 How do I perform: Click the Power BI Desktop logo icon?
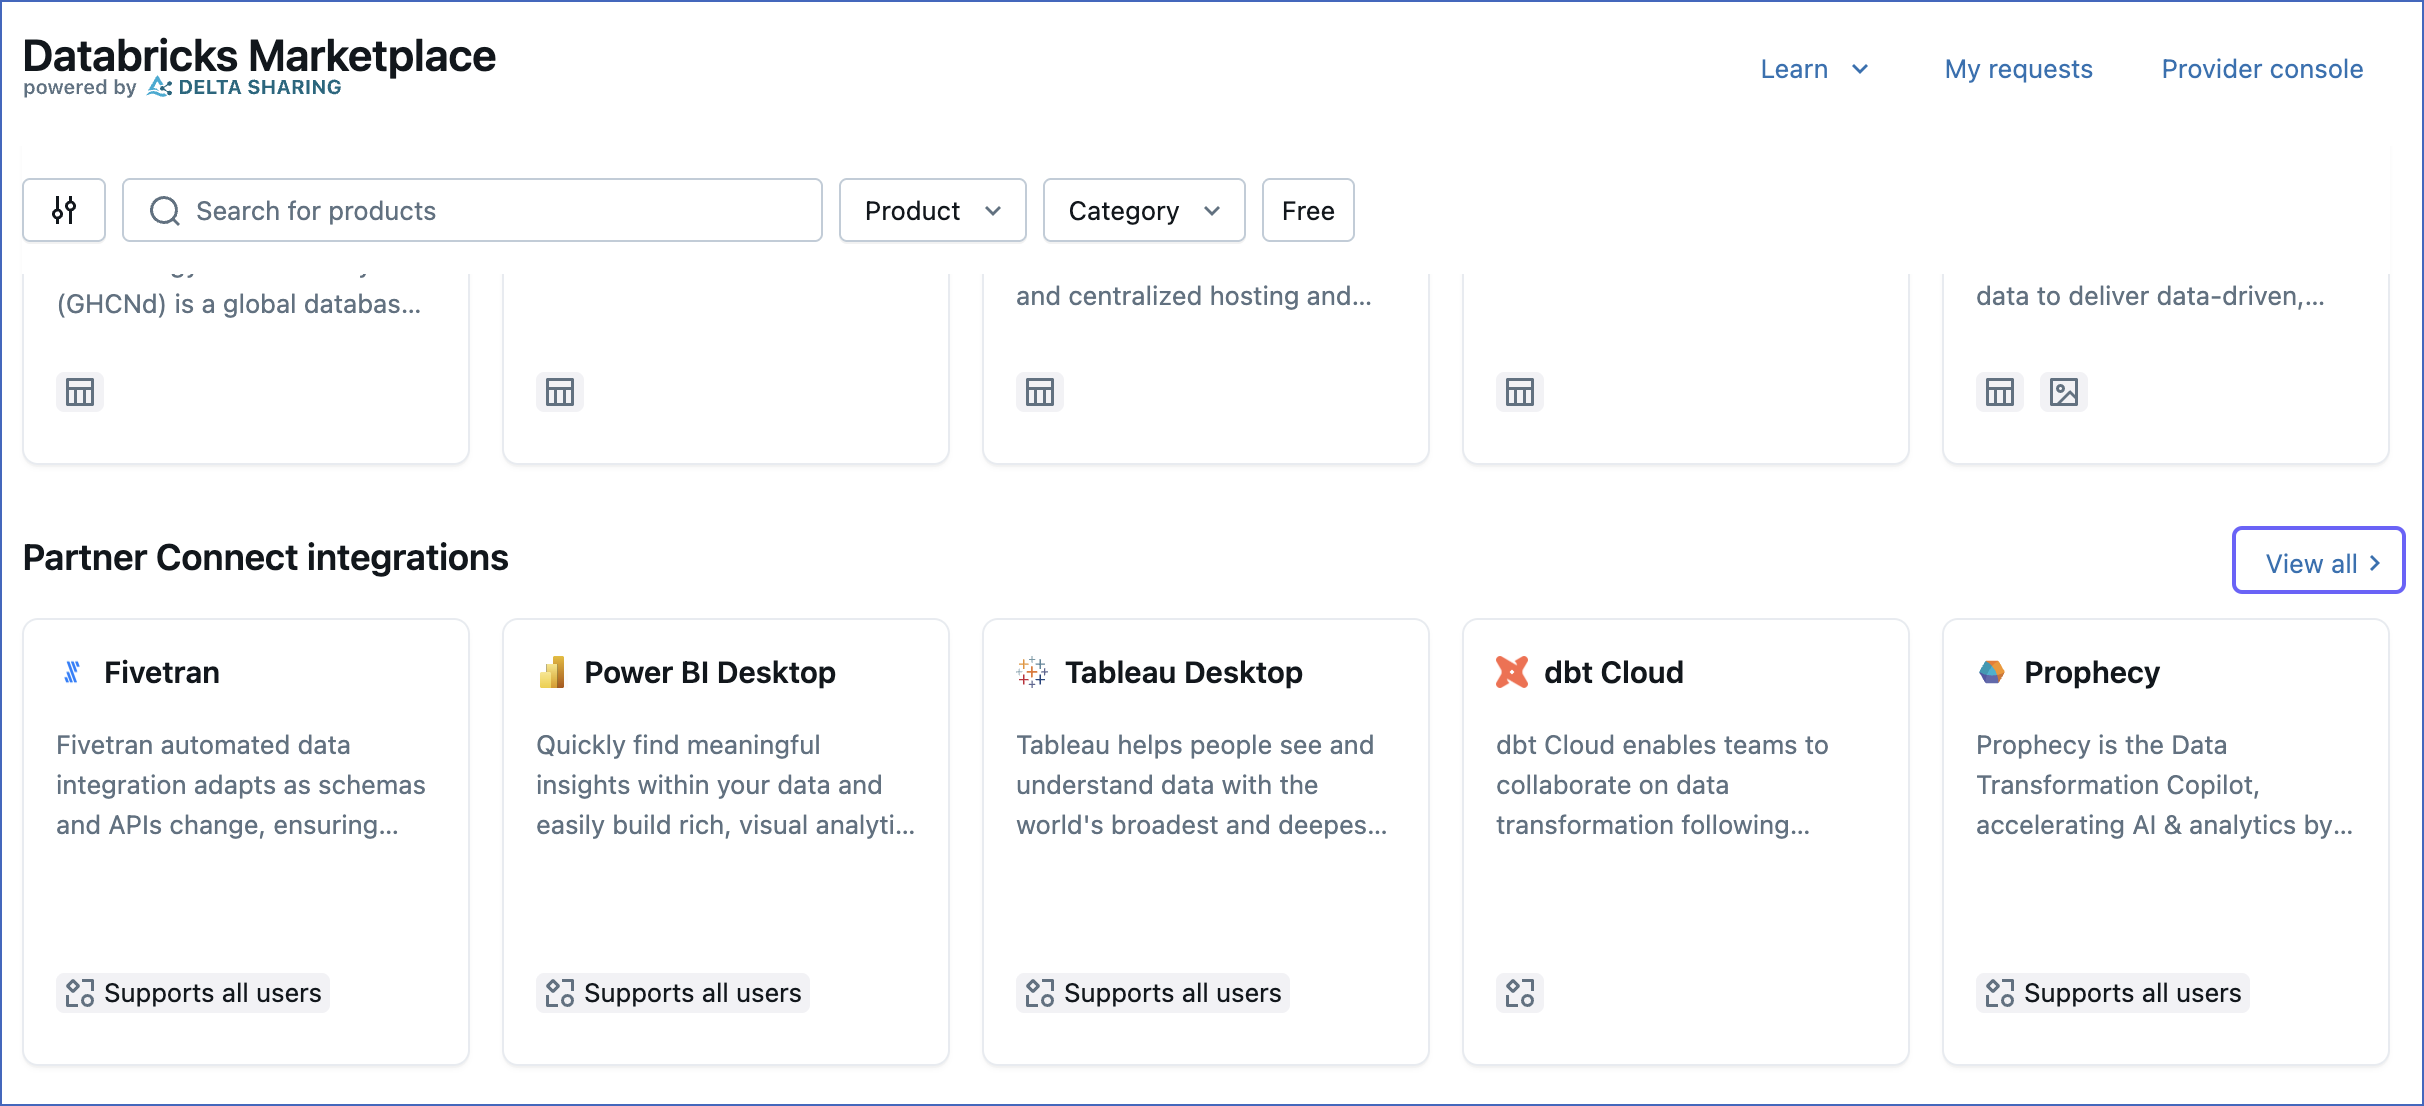pos(552,672)
